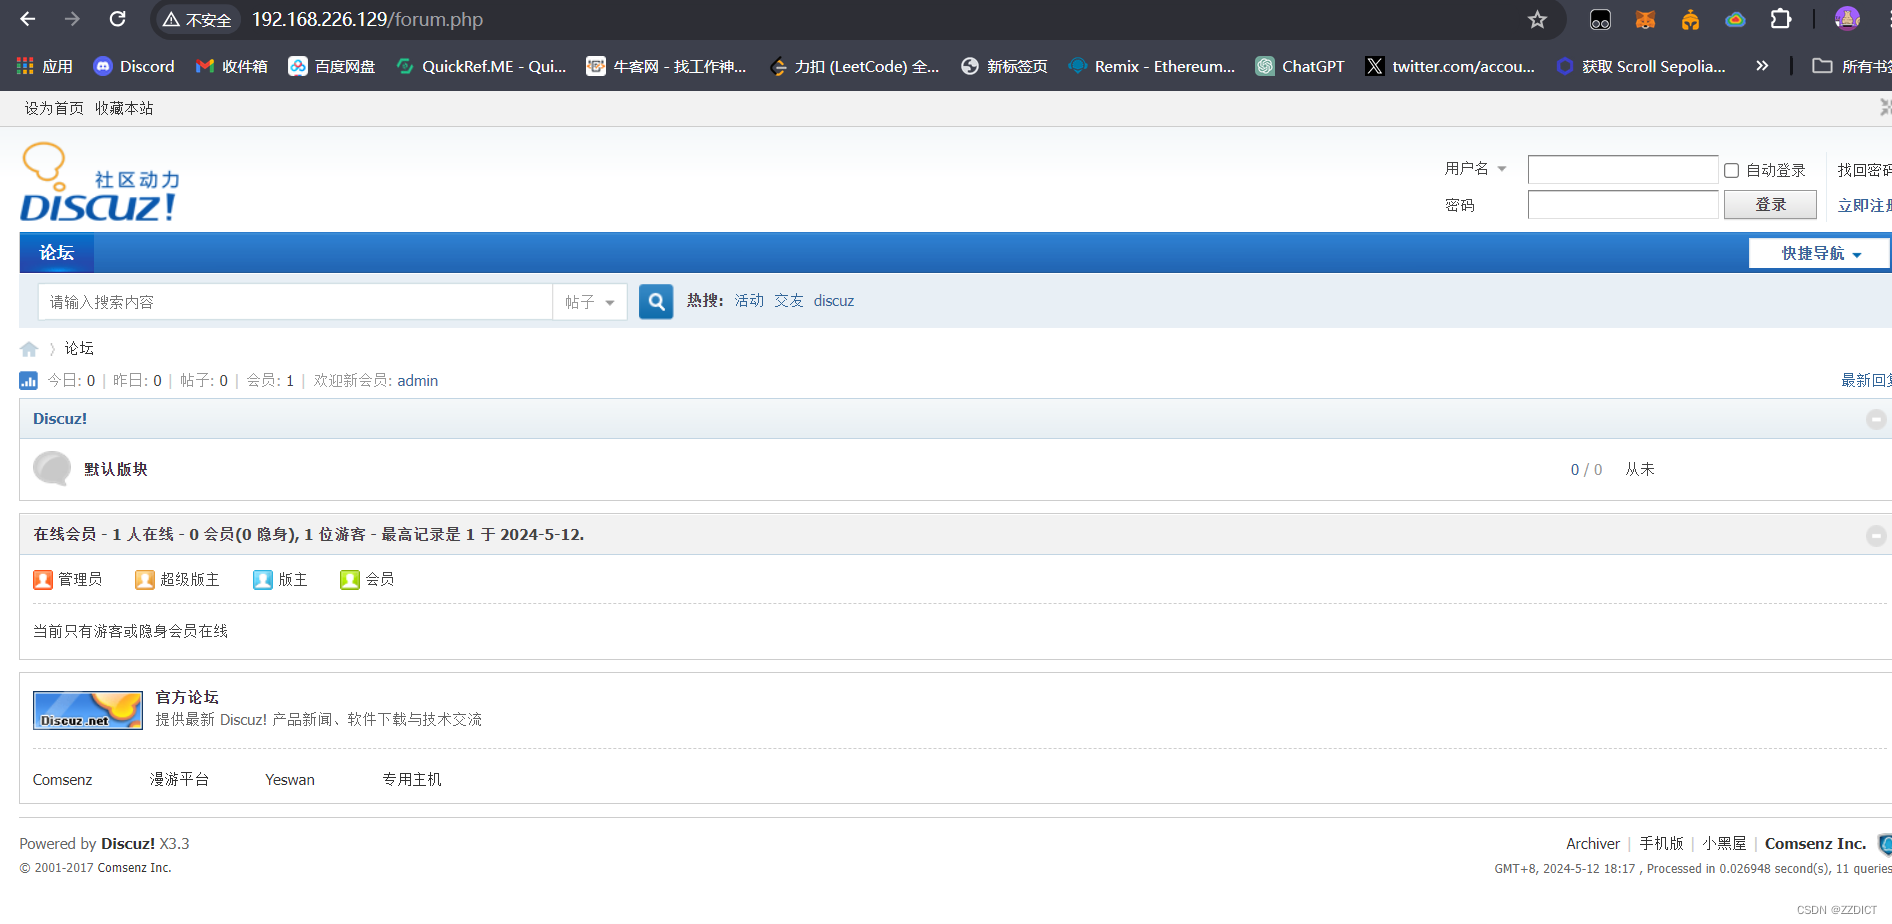This screenshot has height=924, width=1892.
Task: Open the admin new member profile
Action: [x=418, y=381]
